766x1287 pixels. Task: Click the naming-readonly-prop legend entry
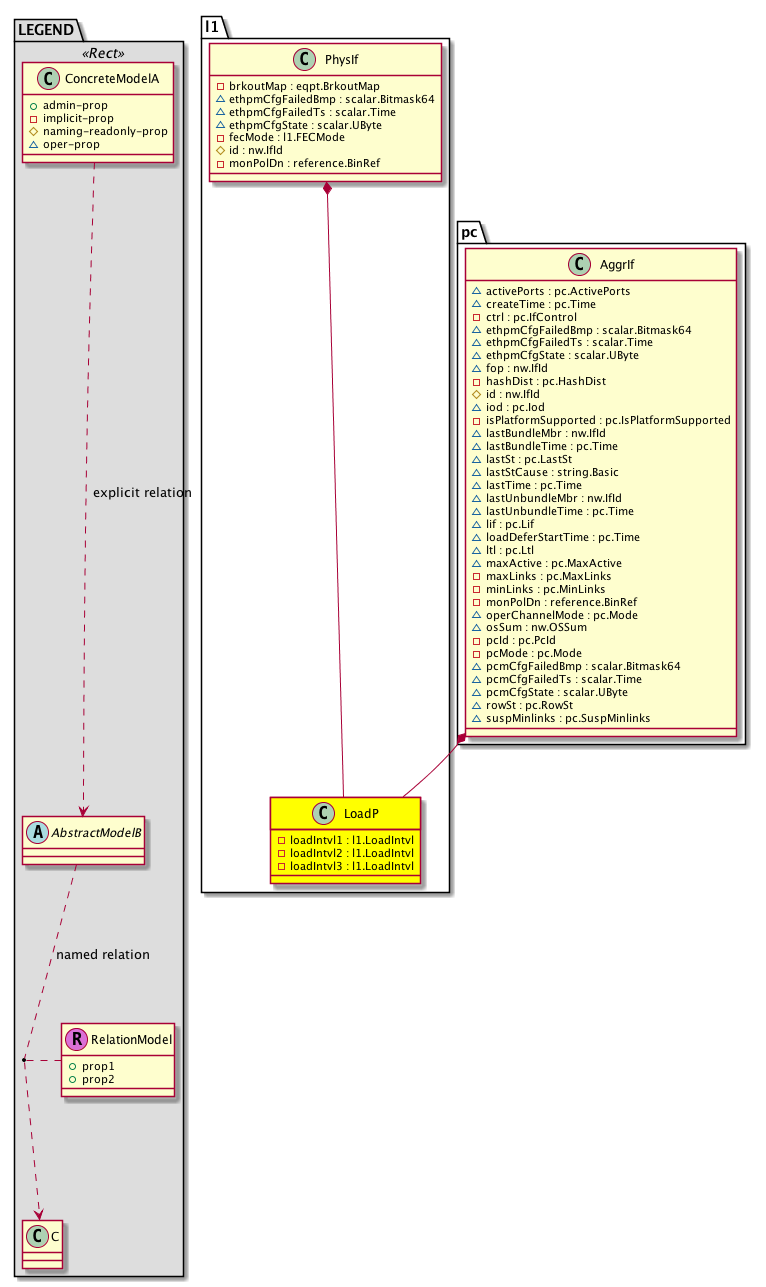click(x=97, y=131)
